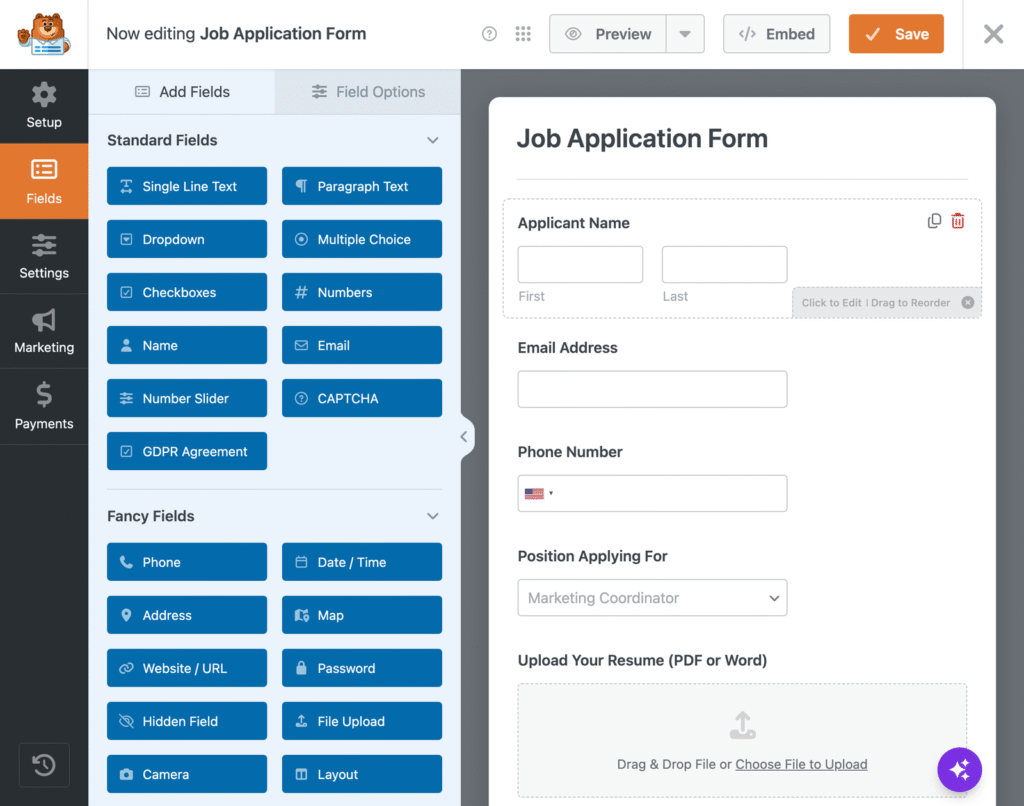Add a Checkboxes field

[187, 292]
